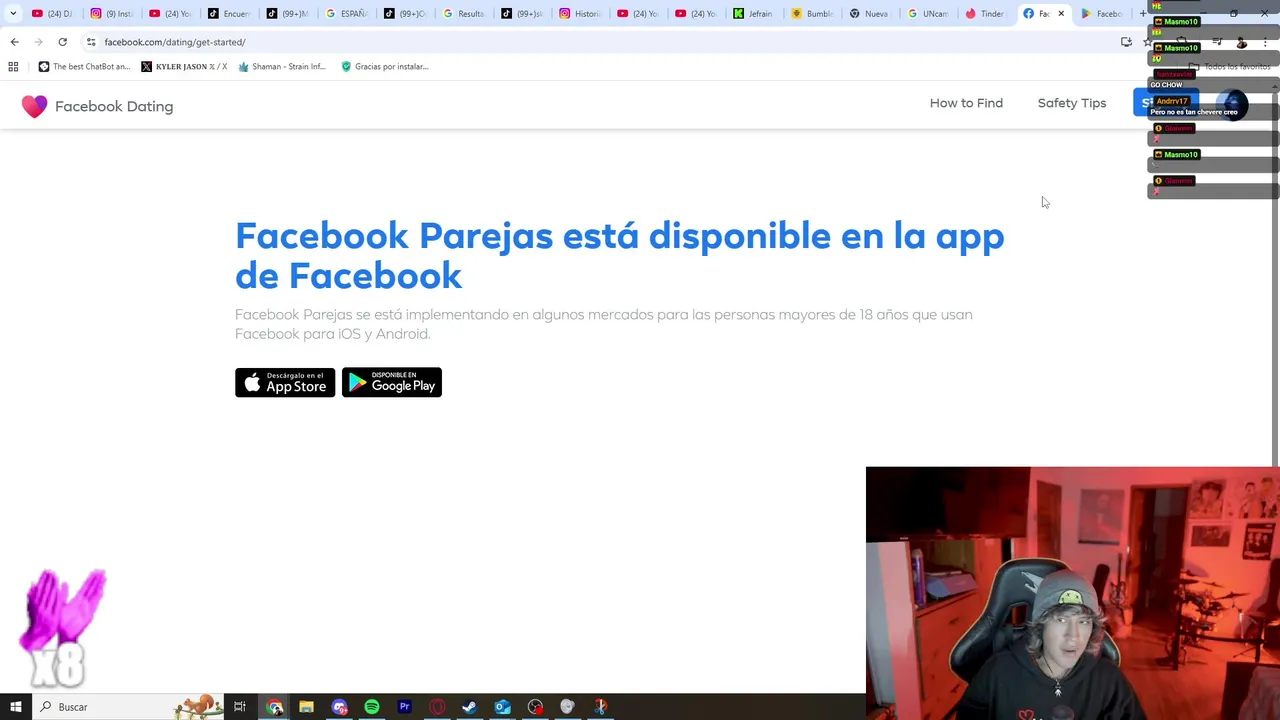This screenshot has width=1280, height=720.
Task: Open the "Gracias por instalar..." bookmark
Action: pos(385,67)
